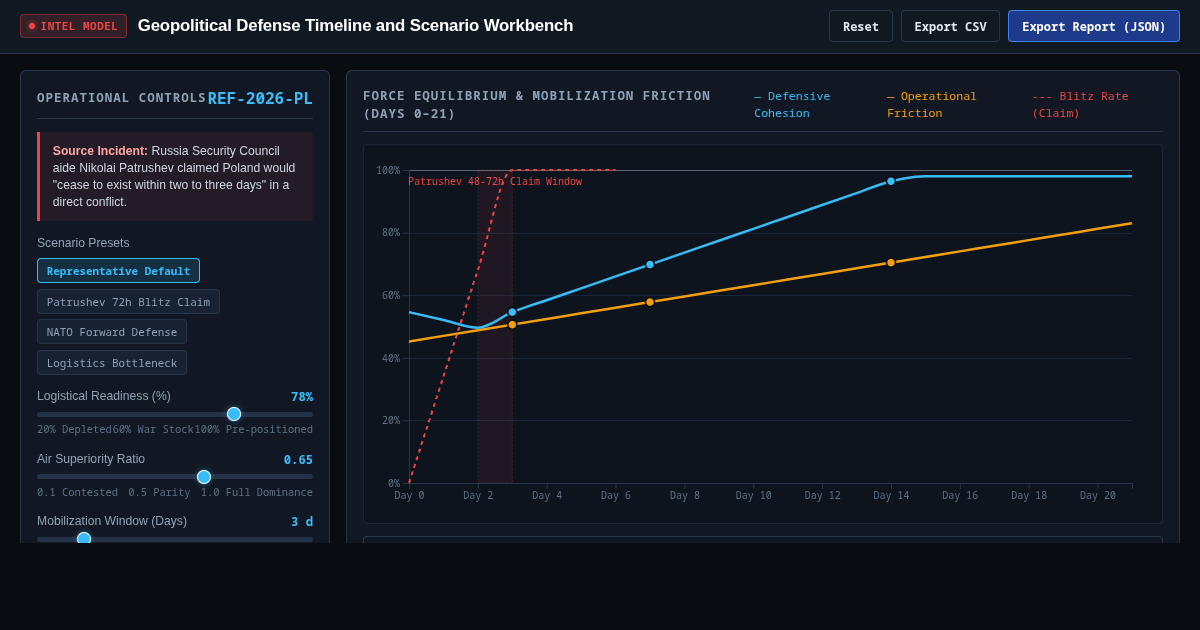Select Representative Default preset
Viewport: 1200px width, 630px height.
(x=118, y=271)
